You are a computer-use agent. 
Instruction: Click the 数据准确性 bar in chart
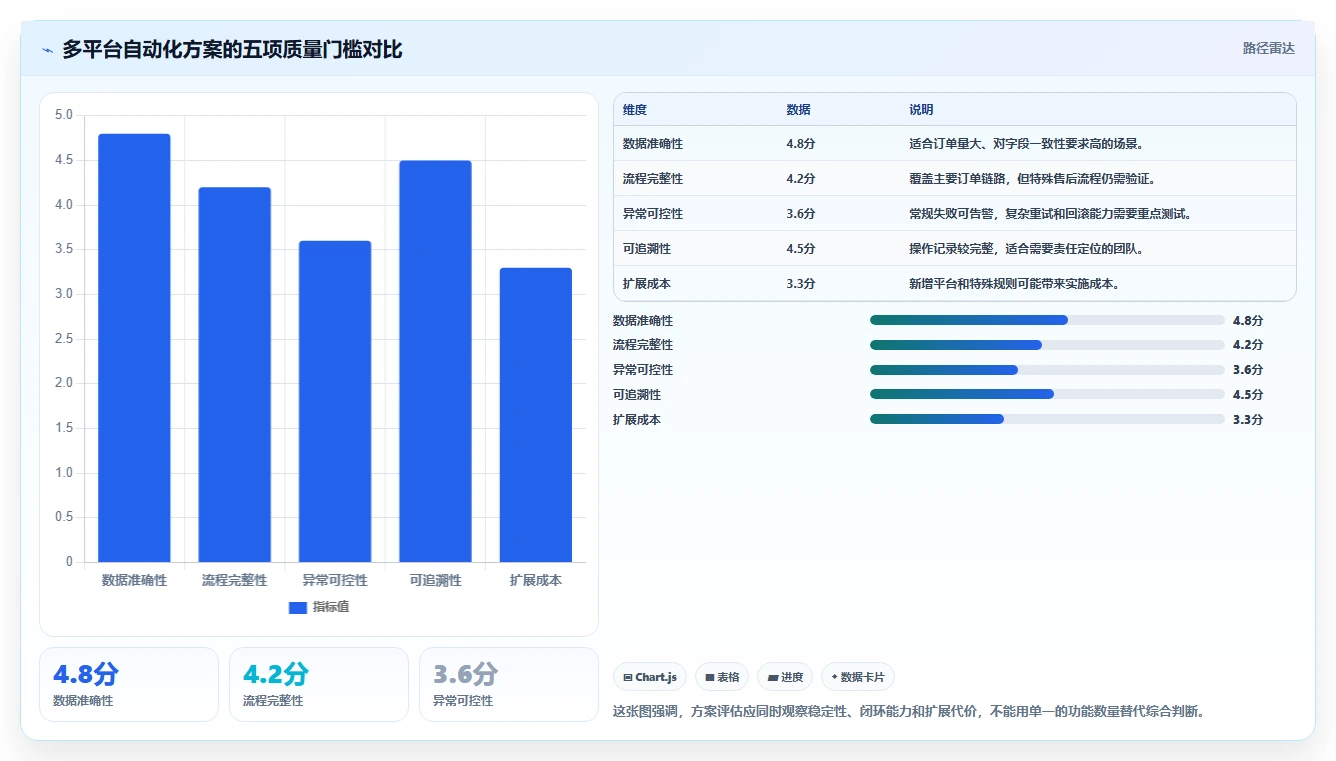[134, 348]
